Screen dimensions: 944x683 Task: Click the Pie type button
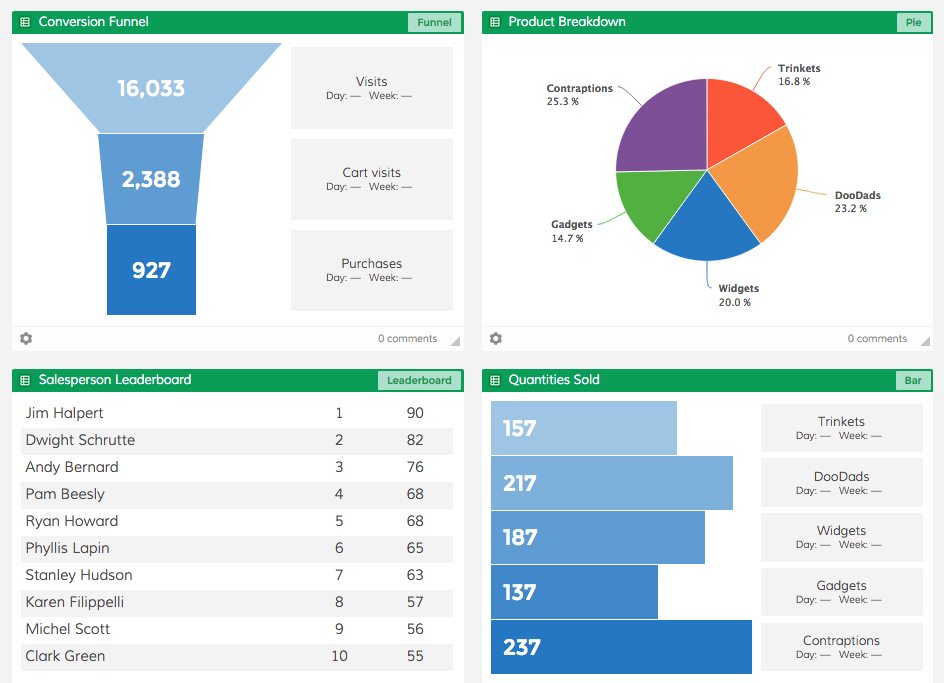[x=913, y=22]
